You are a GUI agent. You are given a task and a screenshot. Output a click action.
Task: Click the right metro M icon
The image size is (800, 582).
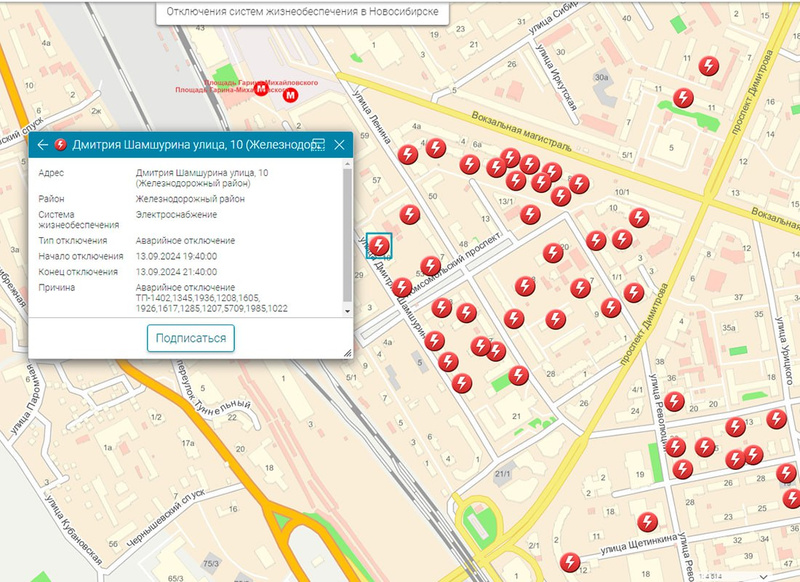(291, 96)
